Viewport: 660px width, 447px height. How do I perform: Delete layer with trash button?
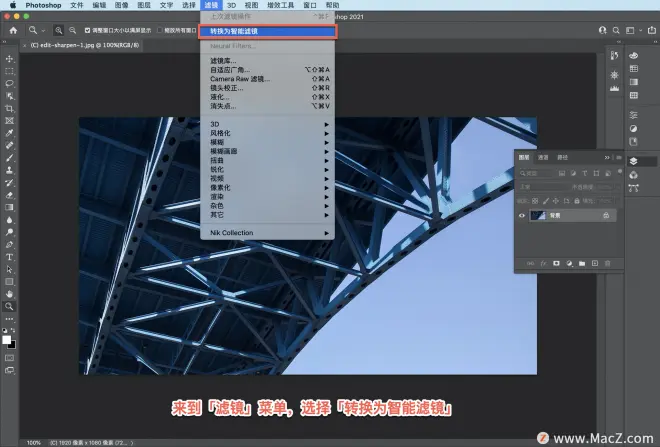point(607,263)
